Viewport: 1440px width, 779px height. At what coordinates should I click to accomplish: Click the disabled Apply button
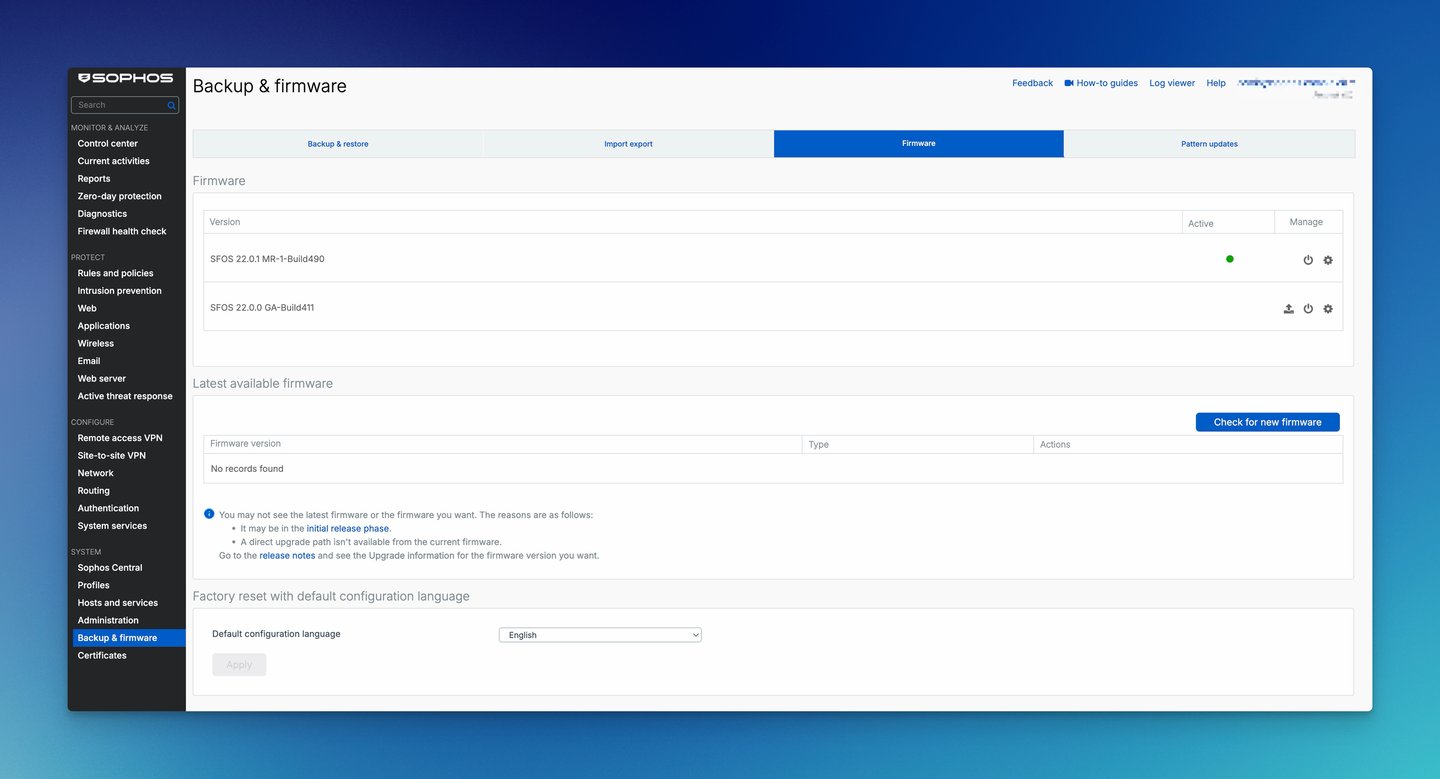pos(239,665)
